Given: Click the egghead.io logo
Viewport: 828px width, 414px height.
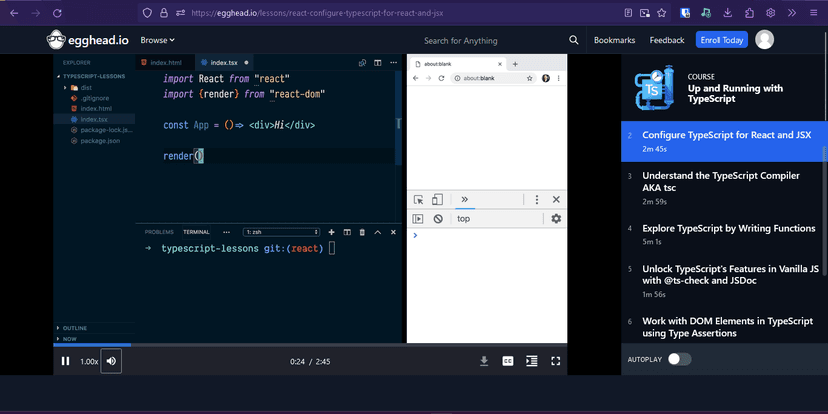Looking at the screenshot, I should 88,40.
